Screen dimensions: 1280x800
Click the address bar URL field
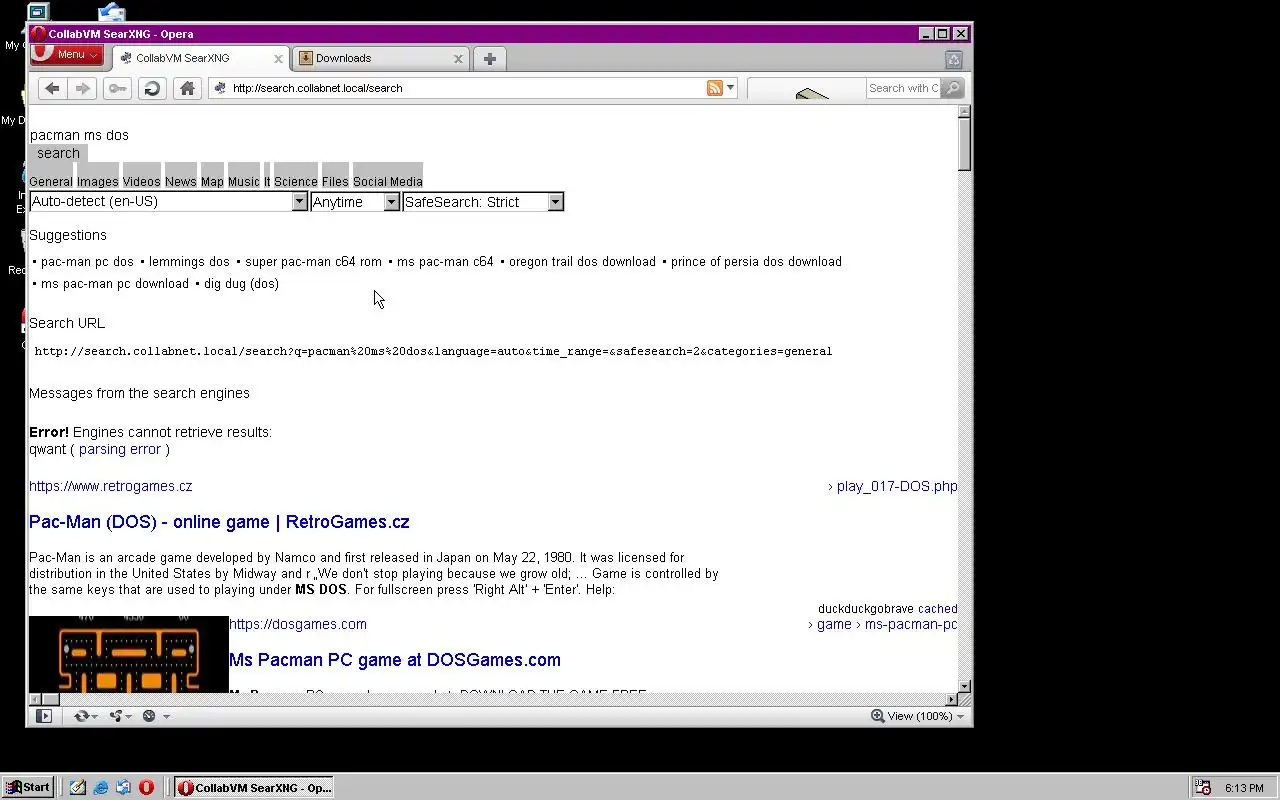click(x=466, y=88)
